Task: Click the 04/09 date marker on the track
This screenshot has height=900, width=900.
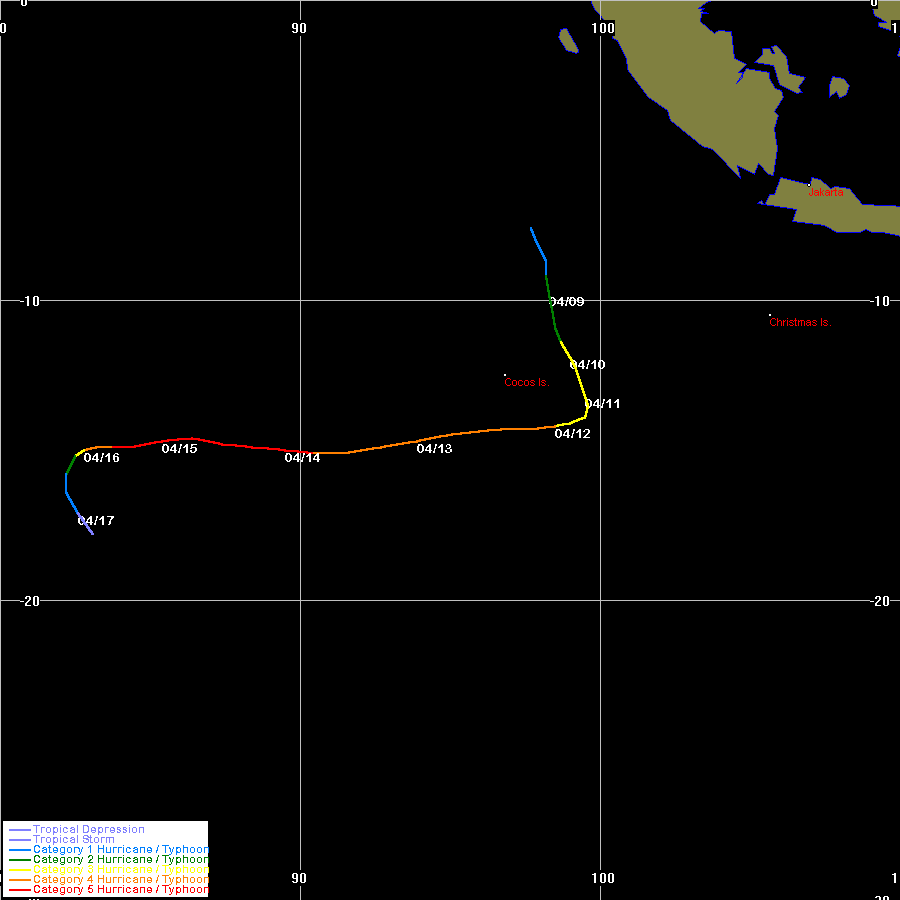Action: [567, 302]
